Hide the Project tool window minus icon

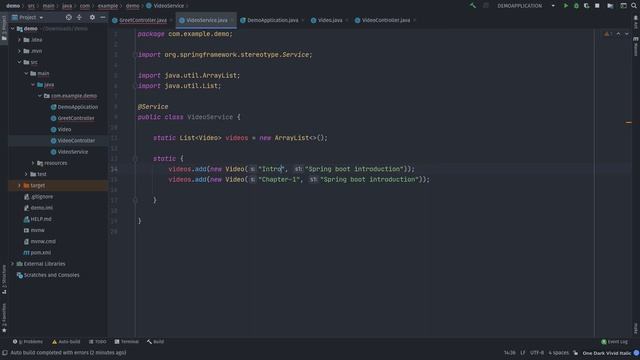point(102,17)
